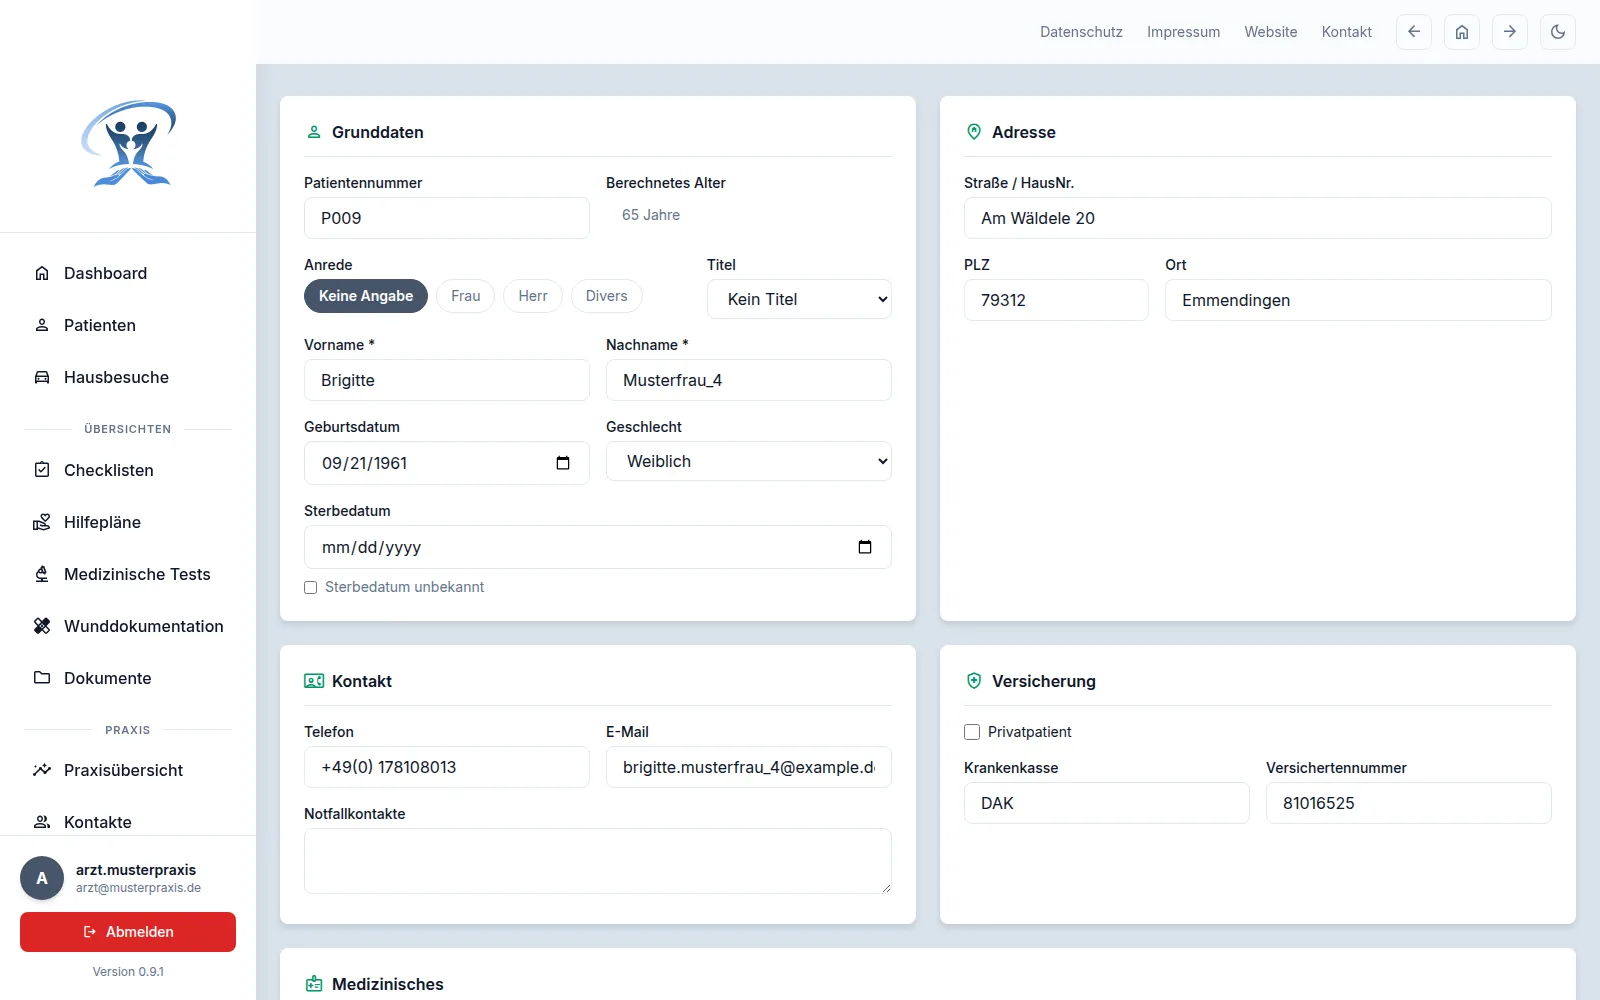Click the Hausbesuche car icon in sidebar

pyautogui.click(x=42, y=377)
